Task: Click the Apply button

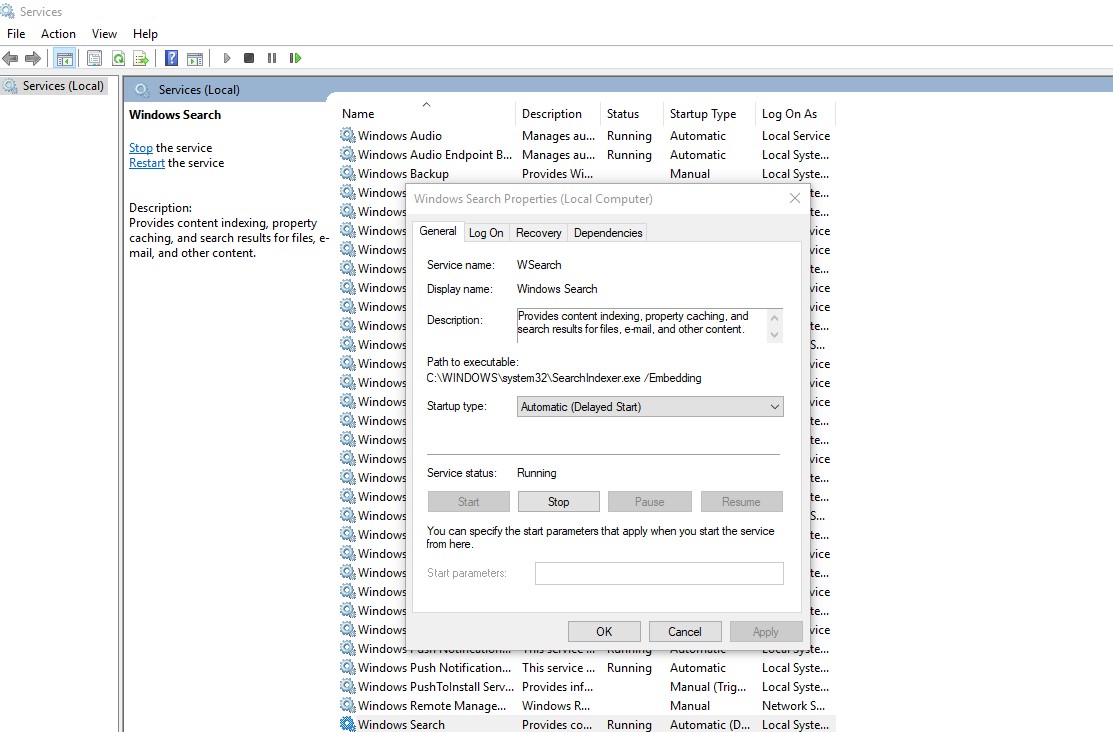Action: pos(766,631)
